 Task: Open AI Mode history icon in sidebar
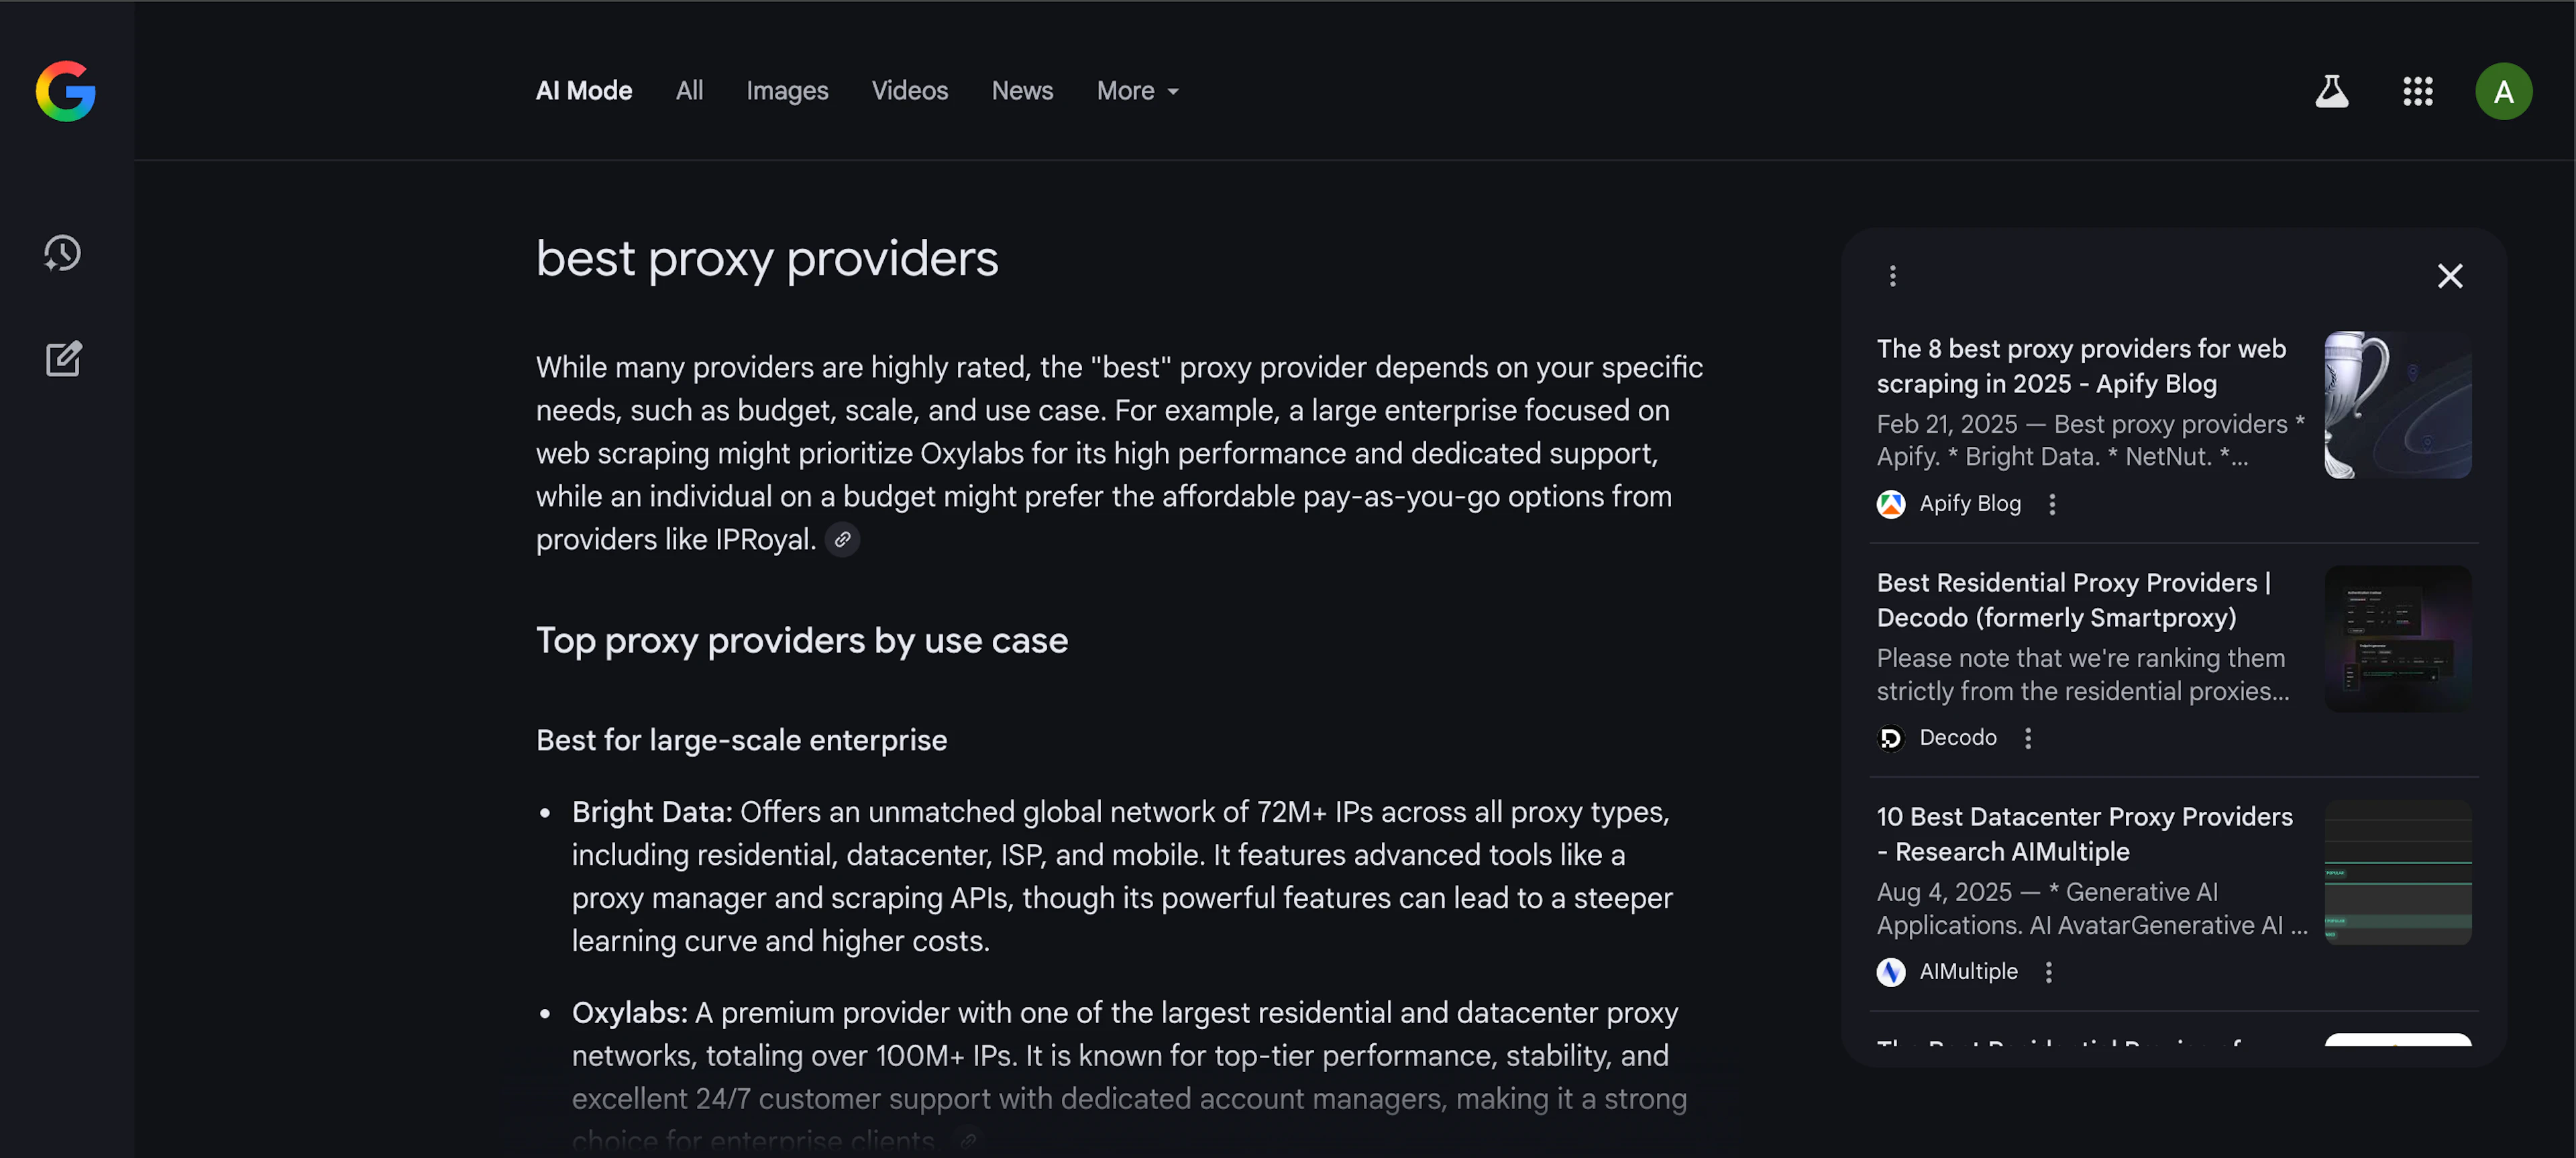click(63, 254)
